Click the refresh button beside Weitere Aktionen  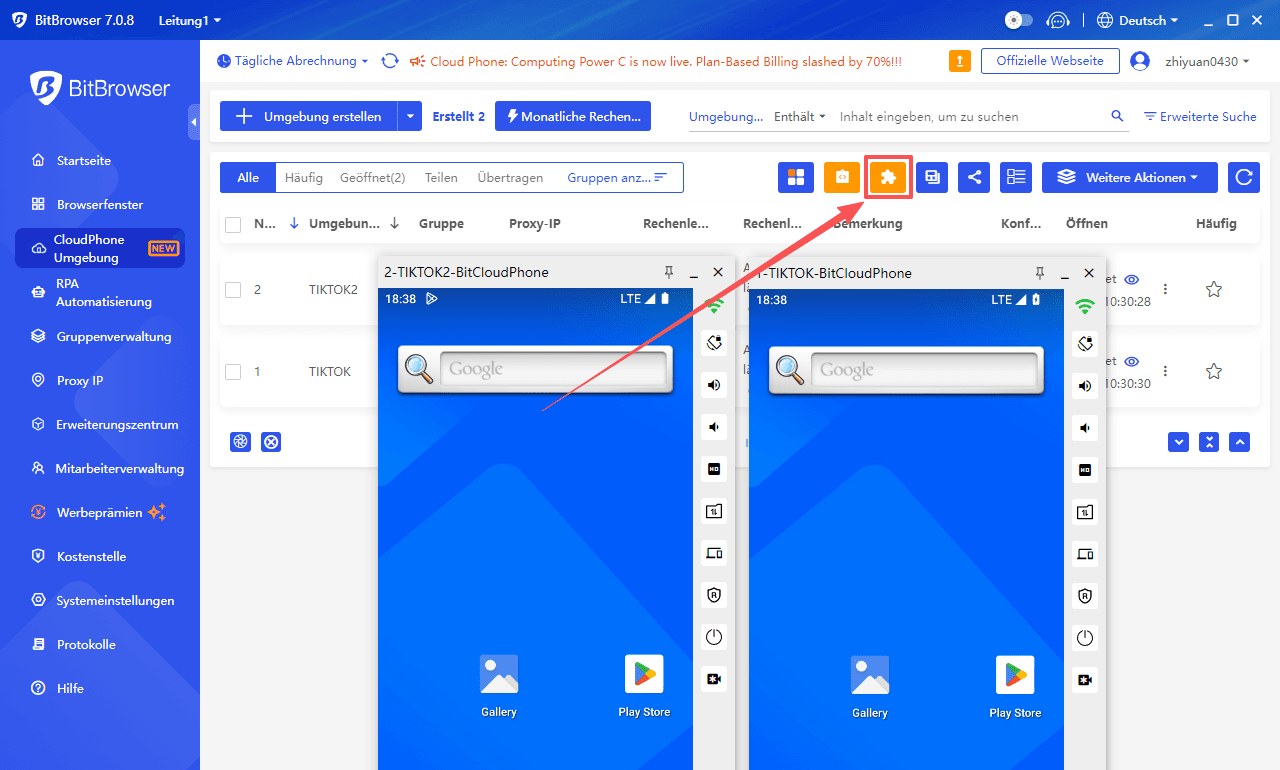tap(1243, 178)
